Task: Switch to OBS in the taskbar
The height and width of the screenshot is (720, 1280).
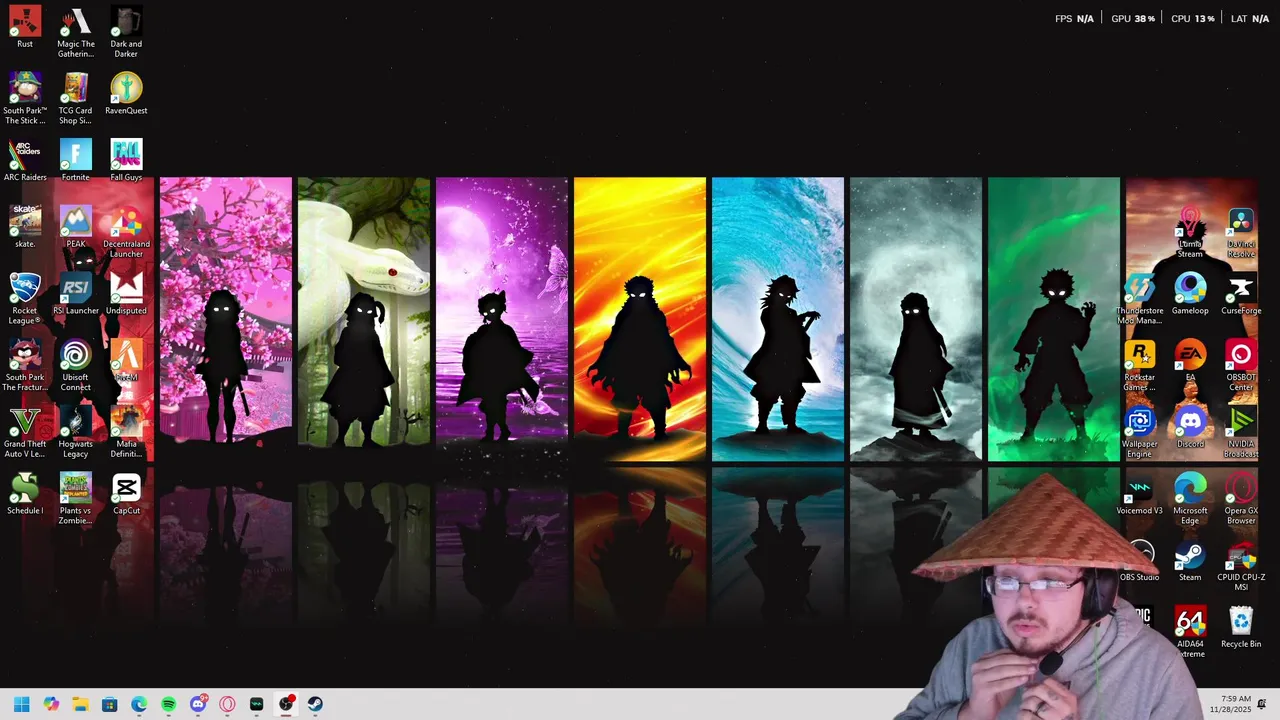Action: click(286, 704)
